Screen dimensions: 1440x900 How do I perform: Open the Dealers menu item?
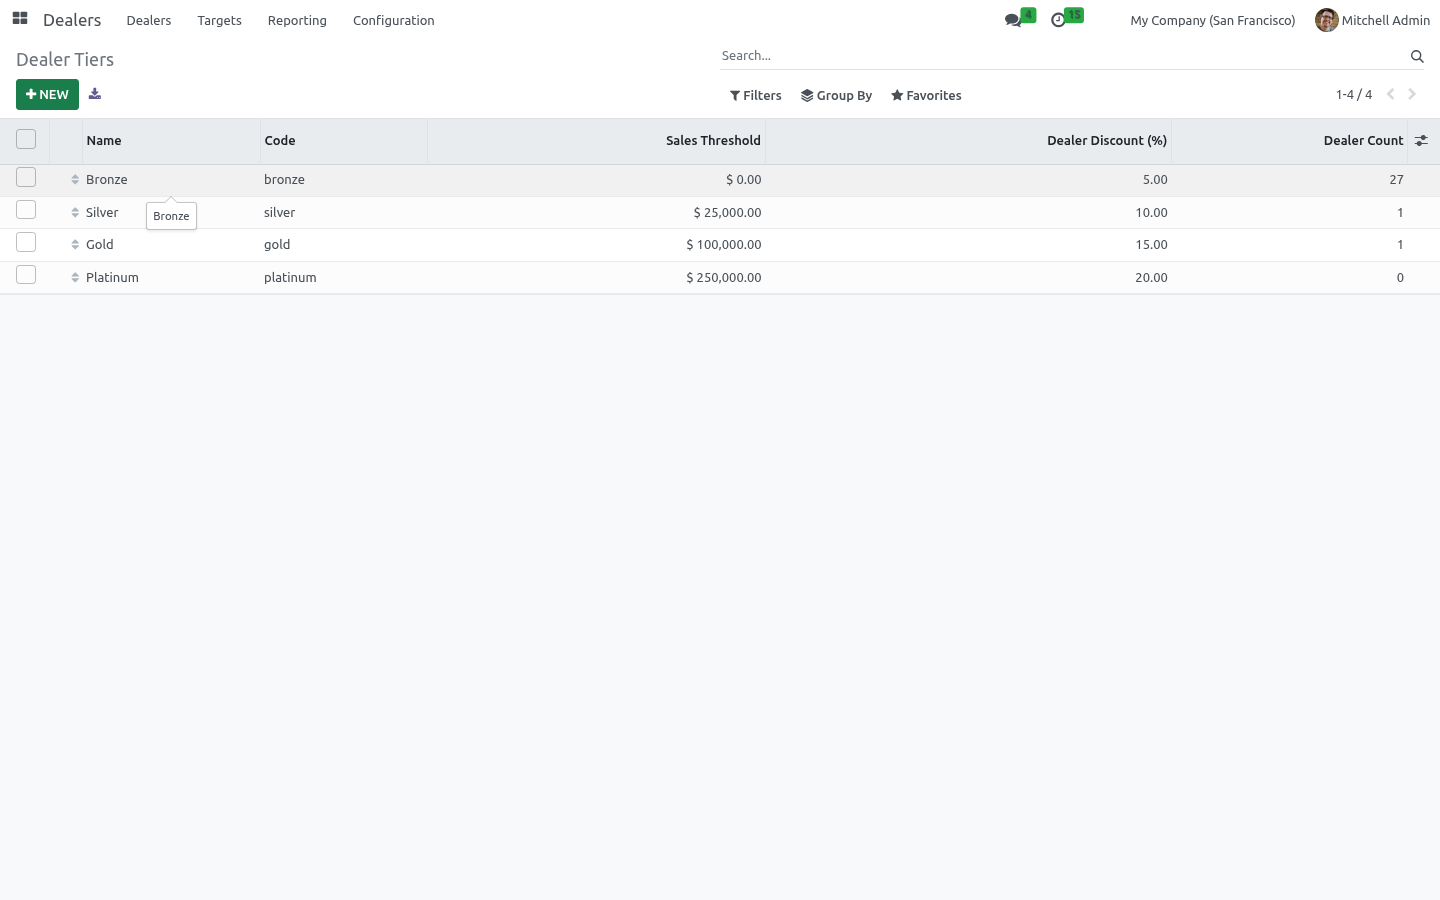149,20
